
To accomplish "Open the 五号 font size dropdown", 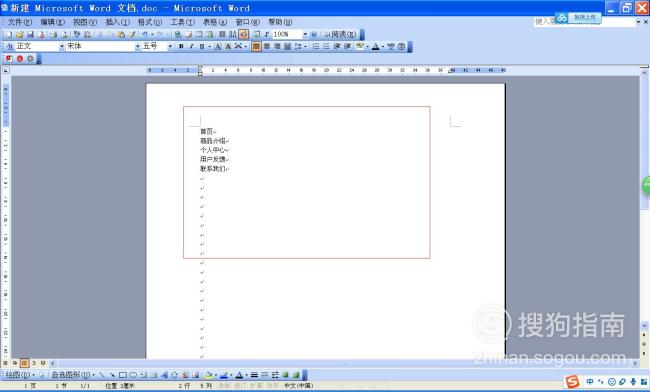I will coord(170,46).
